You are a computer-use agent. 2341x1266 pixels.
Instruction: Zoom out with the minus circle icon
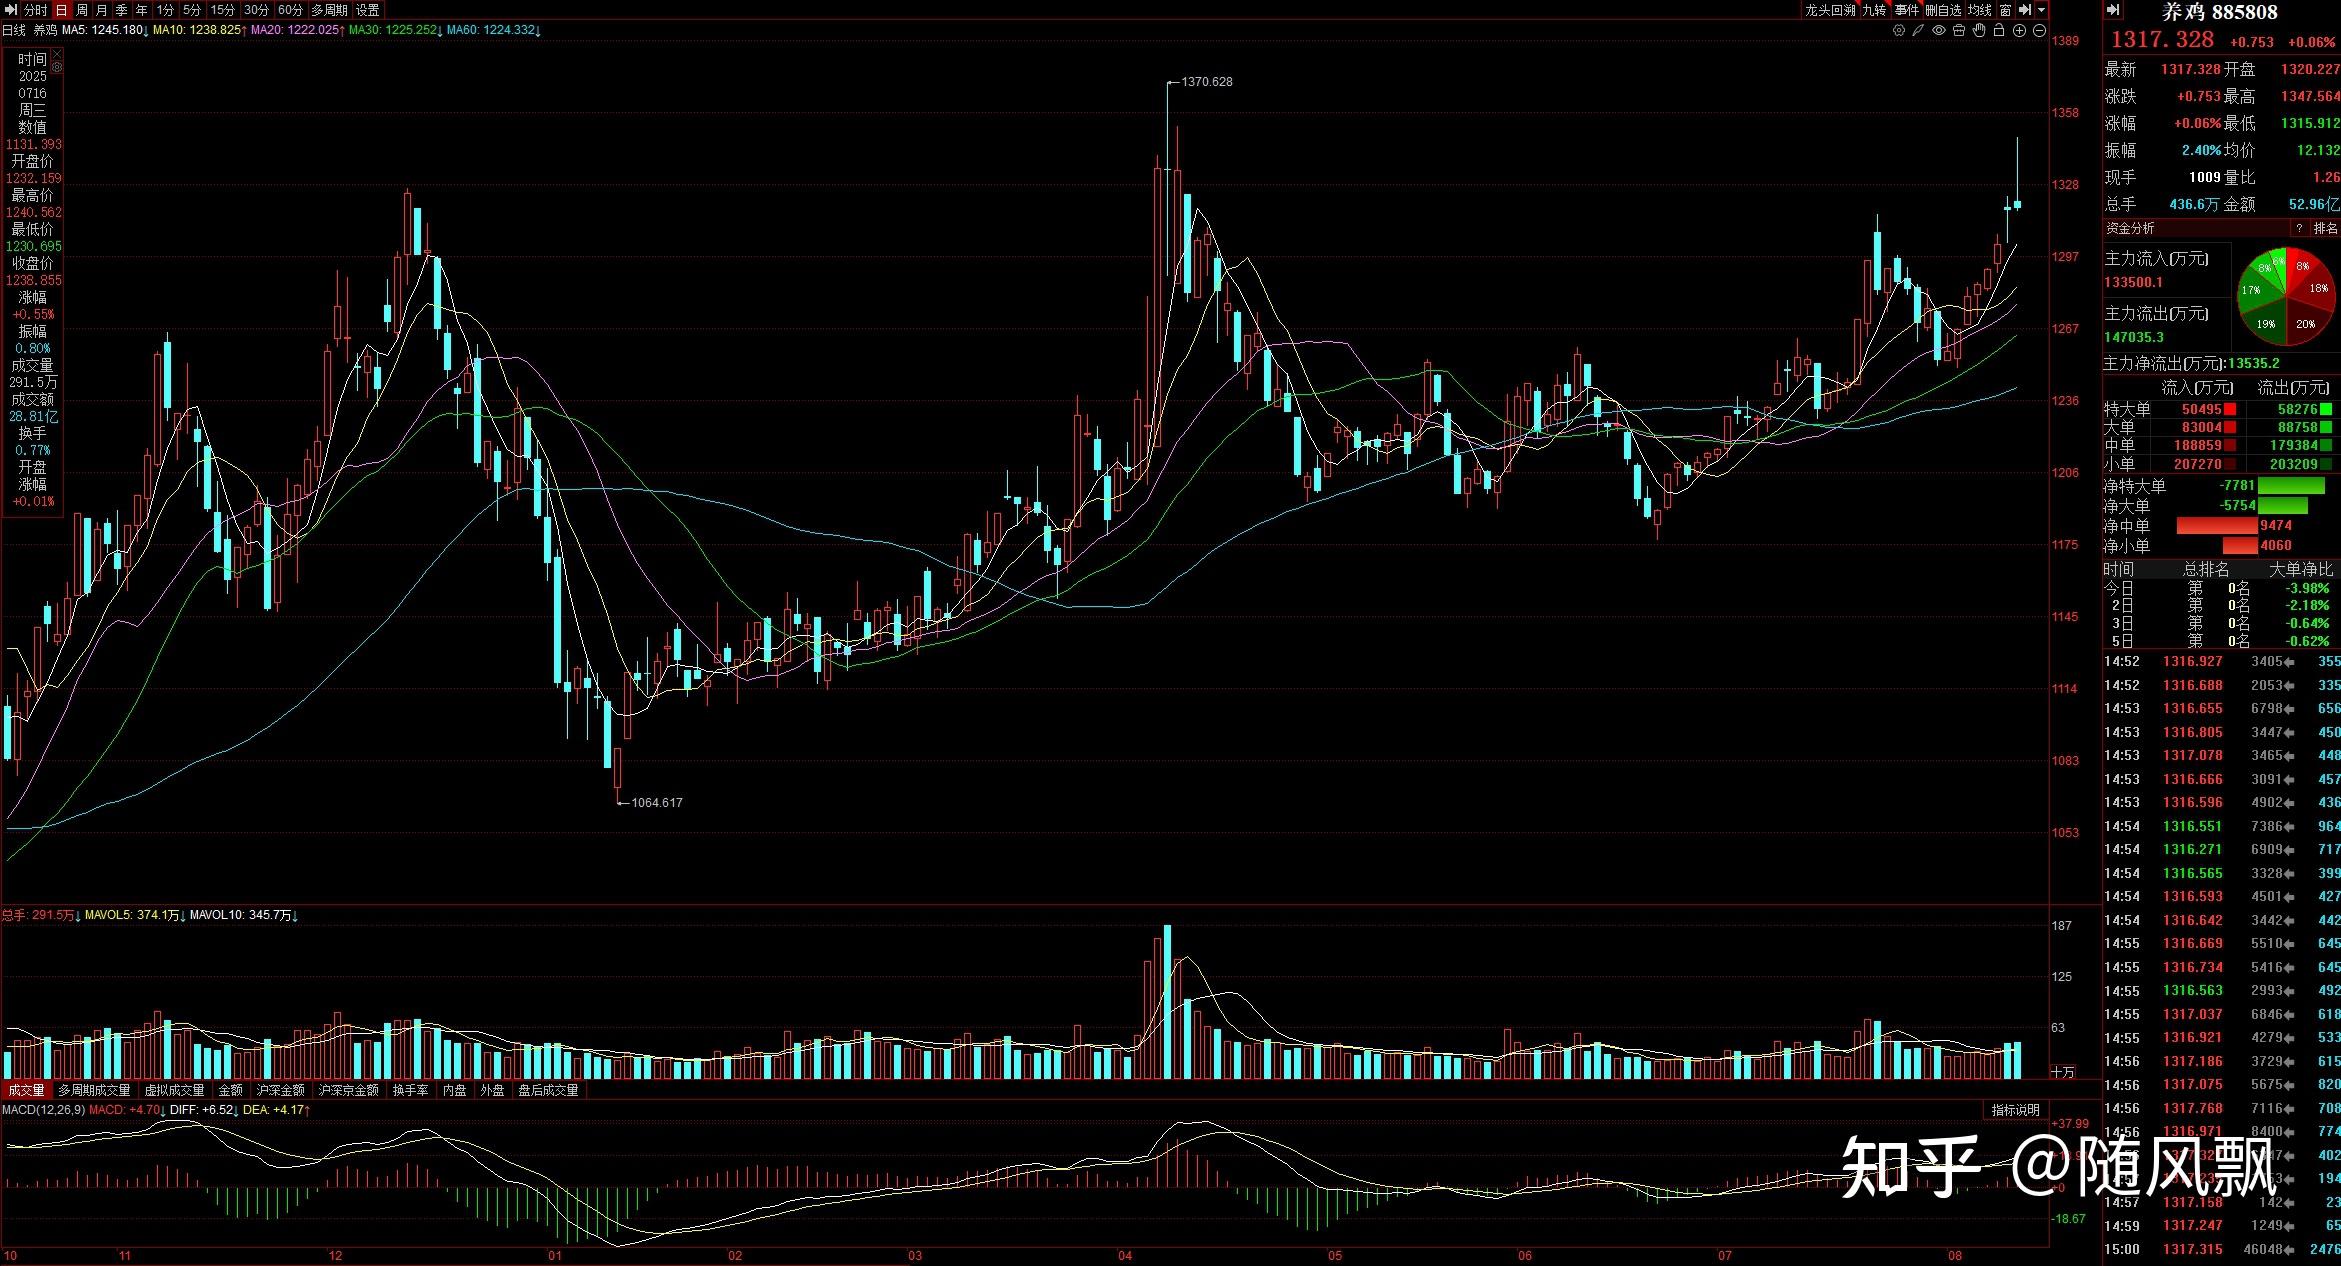(2039, 31)
